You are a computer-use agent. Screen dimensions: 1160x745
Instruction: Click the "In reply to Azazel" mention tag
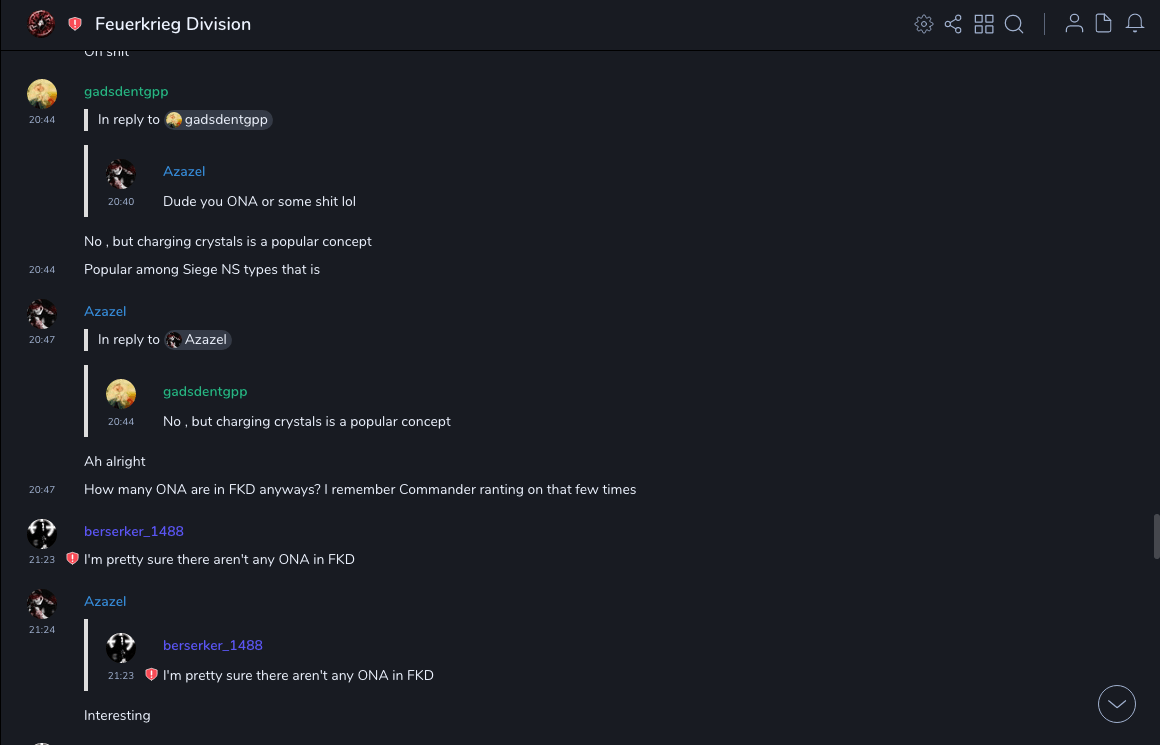click(198, 340)
